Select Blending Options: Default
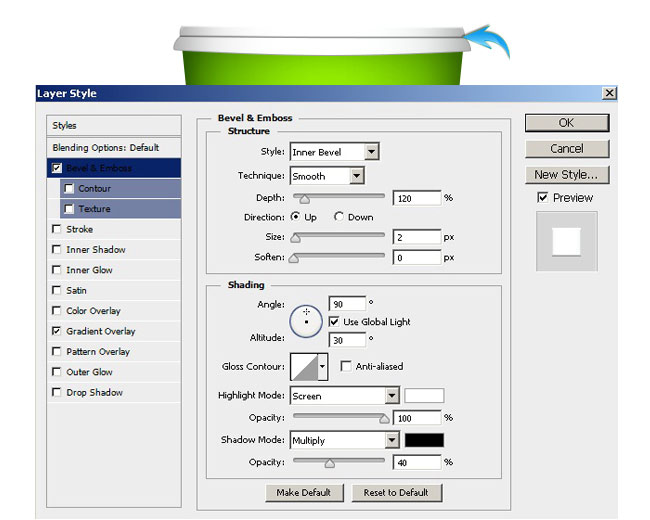 114,148
